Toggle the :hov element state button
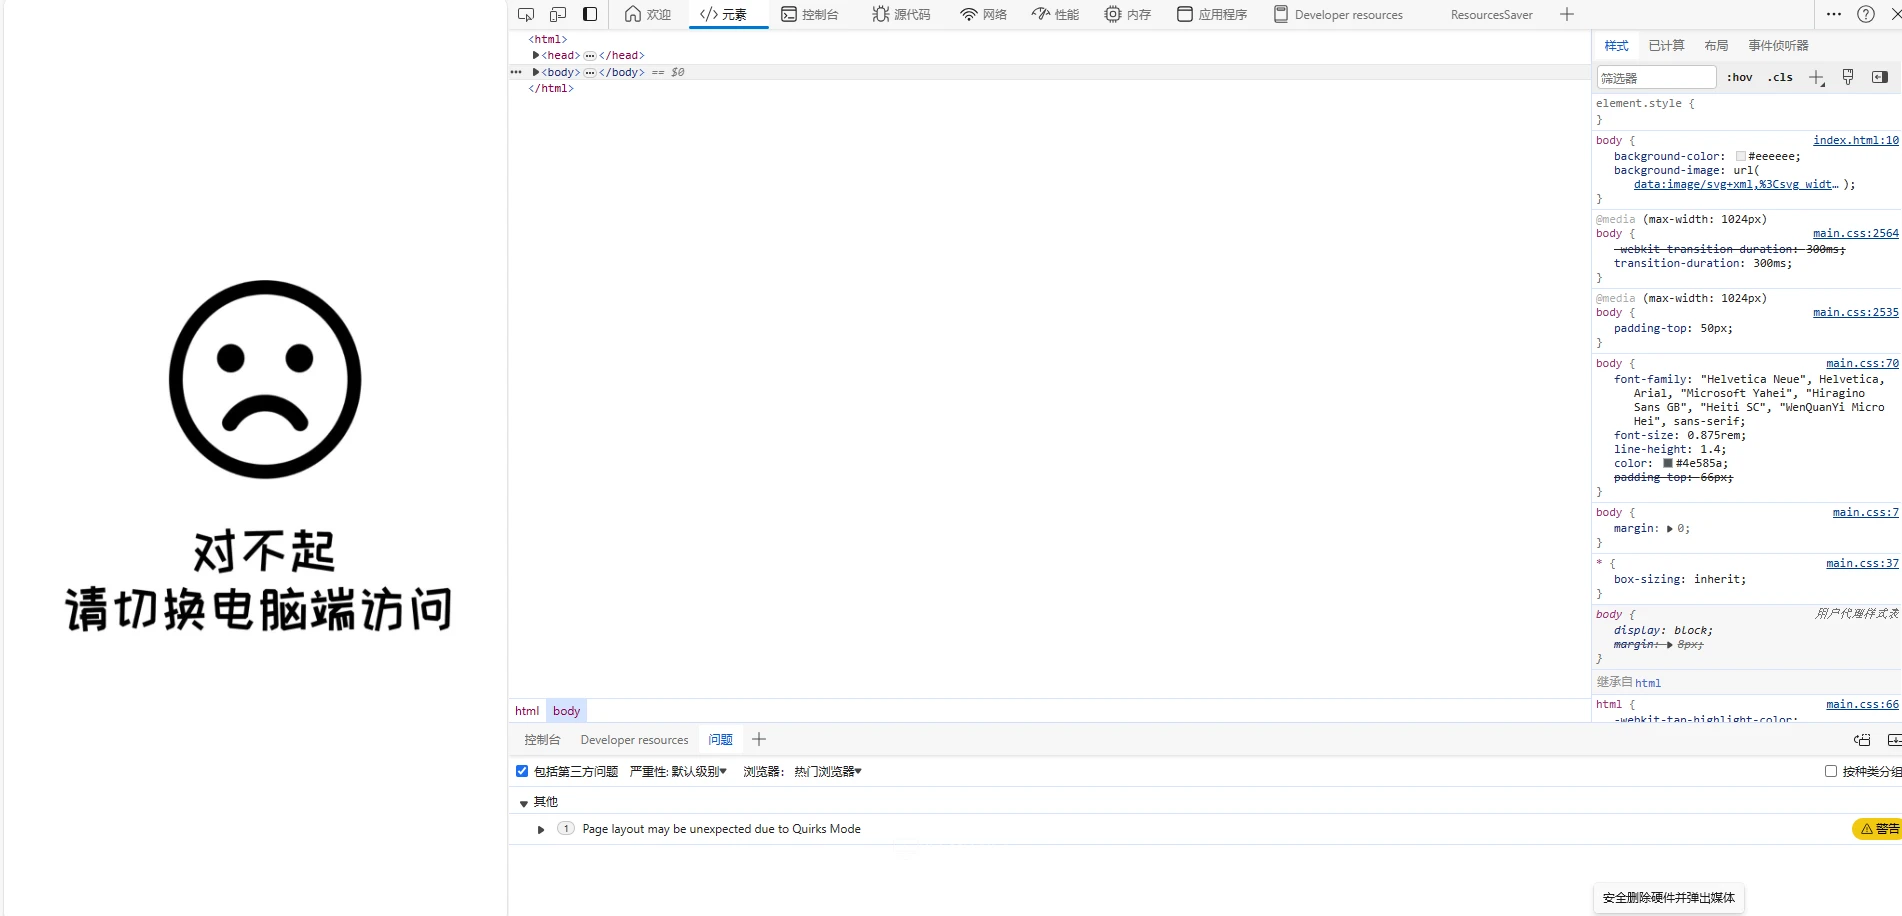The image size is (1902, 916). (1740, 77)
